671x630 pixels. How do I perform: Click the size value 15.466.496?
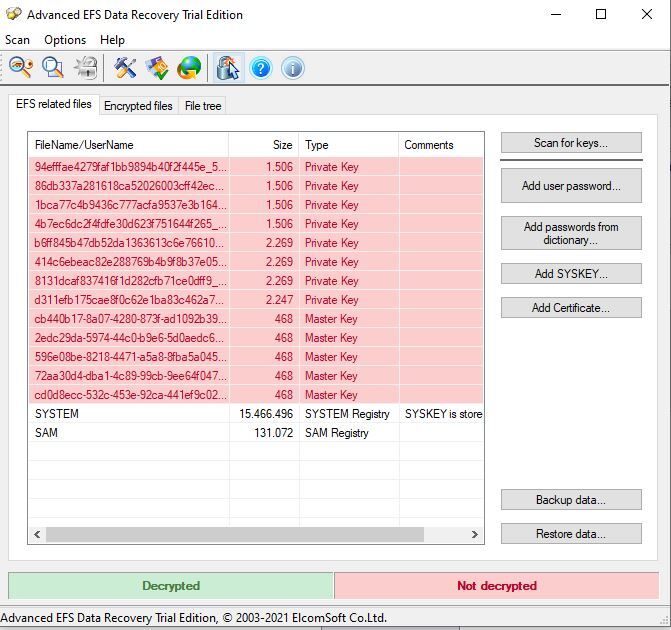point(266,413)
